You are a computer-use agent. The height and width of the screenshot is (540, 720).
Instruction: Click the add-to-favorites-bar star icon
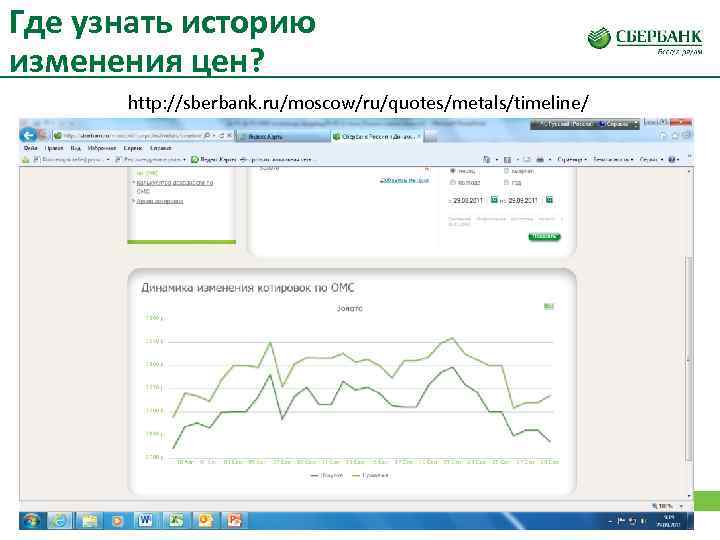26,159
